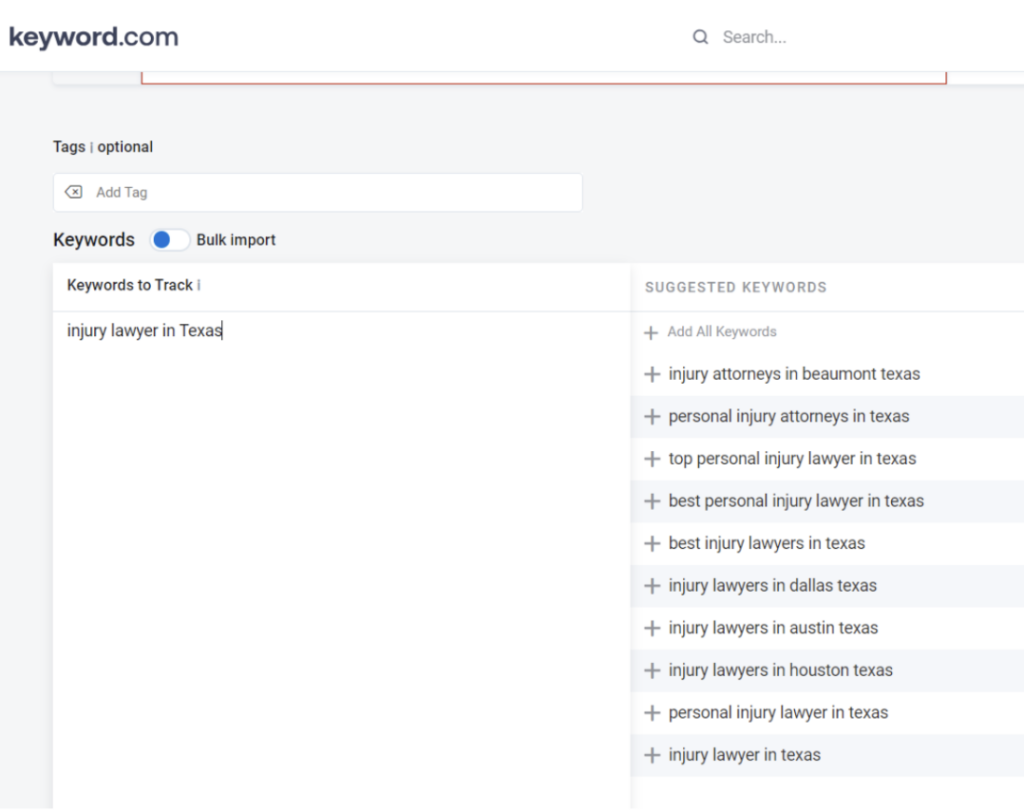Add "personal injury attorneys in texas" with its plus icon

tap(649, 416)
